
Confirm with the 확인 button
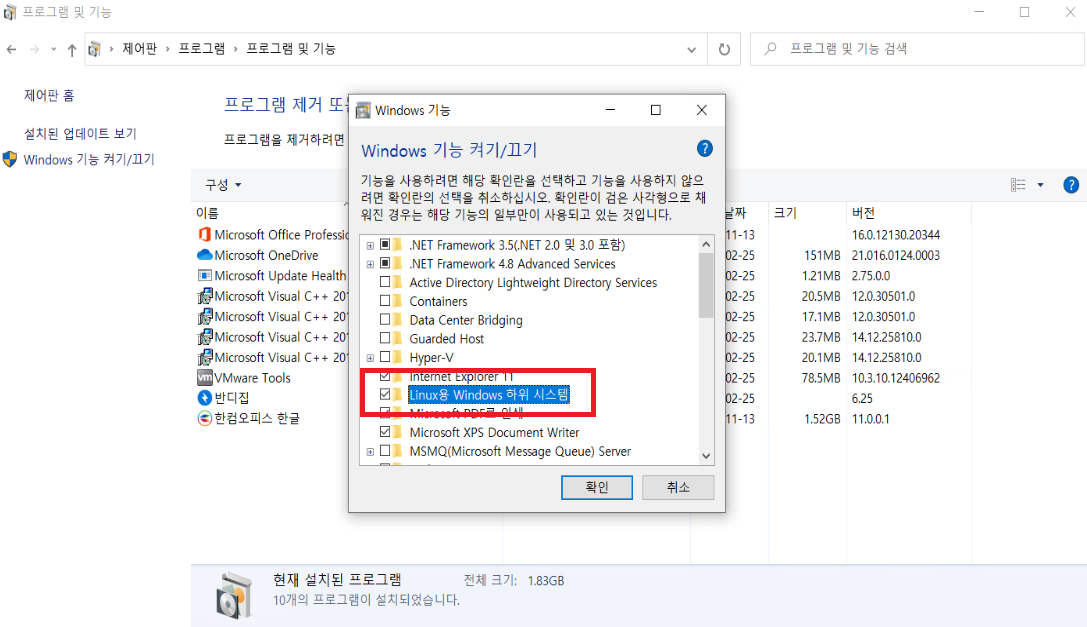[596, 487]
